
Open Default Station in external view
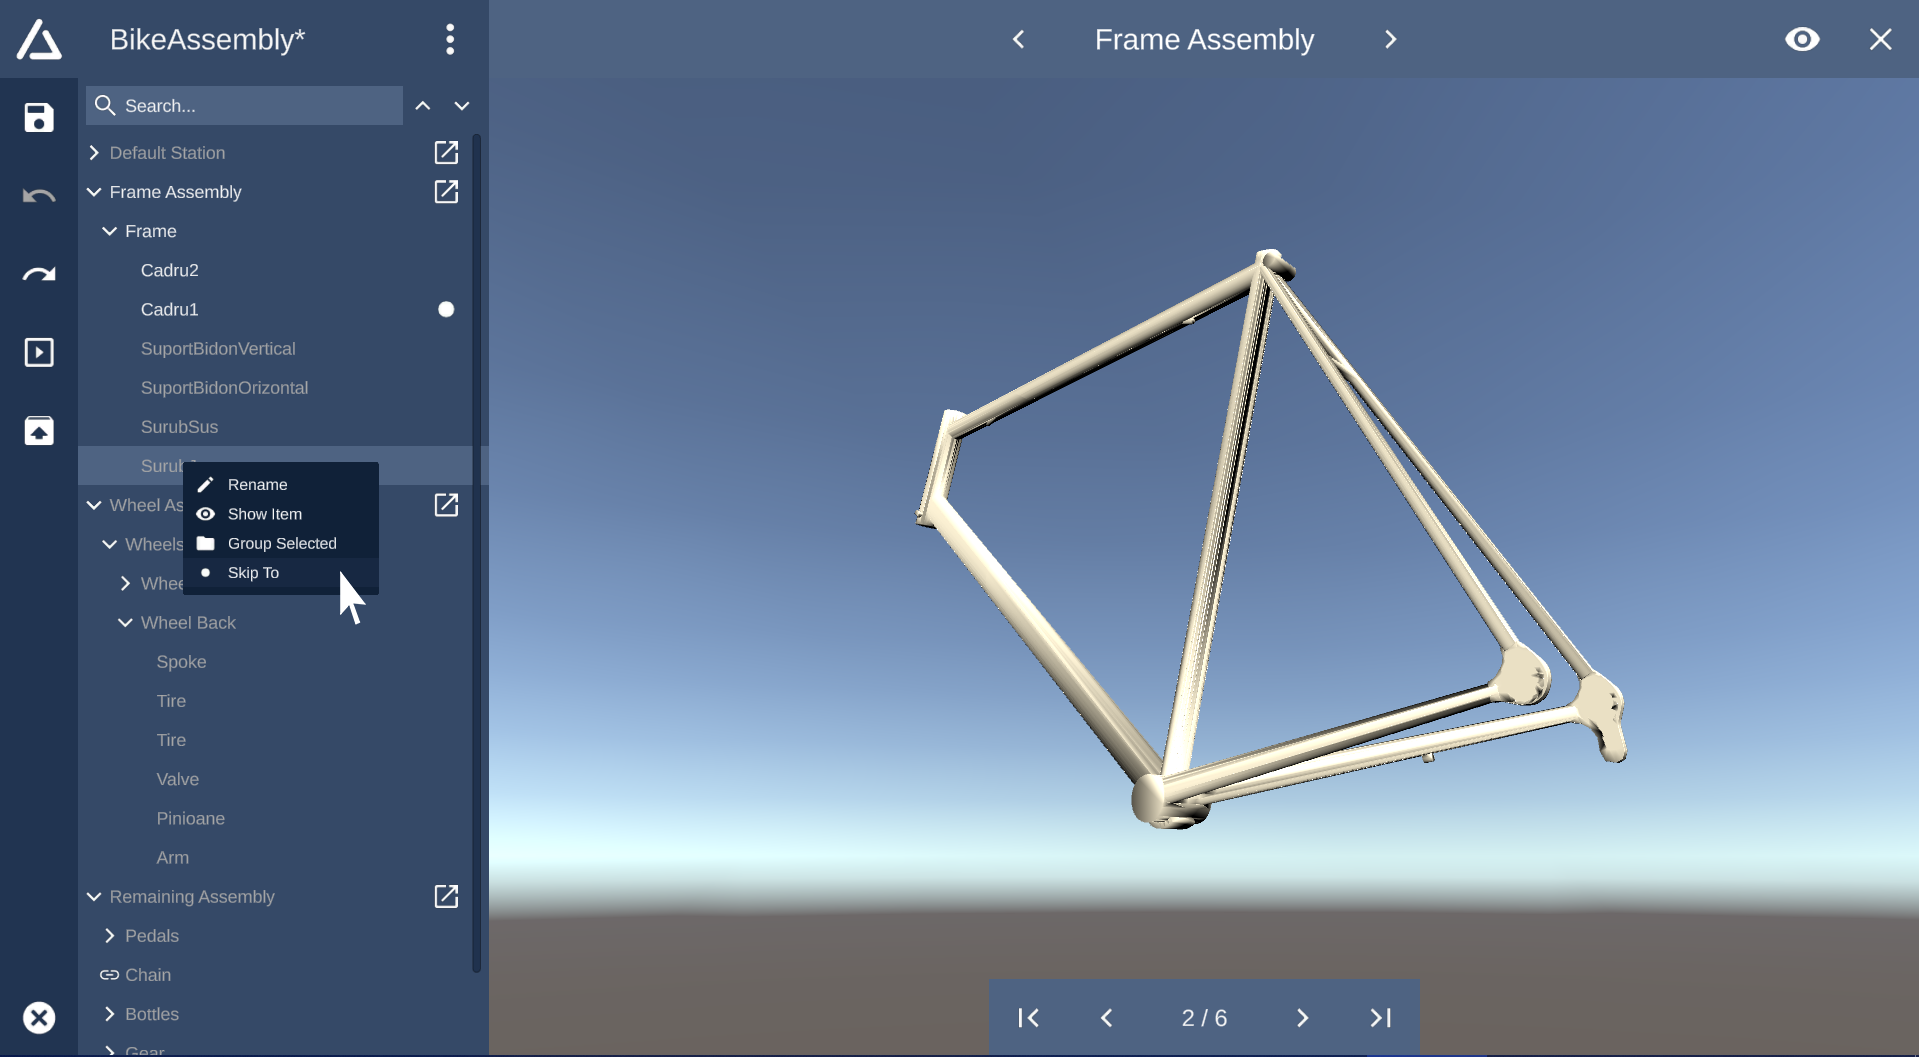click(446, 153)
